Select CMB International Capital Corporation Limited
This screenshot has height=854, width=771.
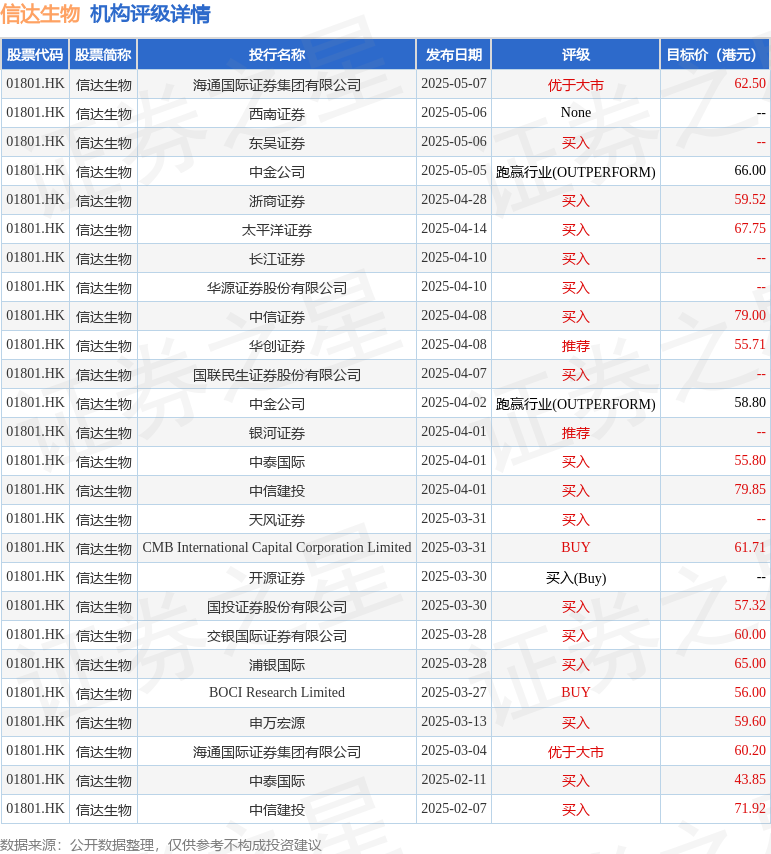277,548
